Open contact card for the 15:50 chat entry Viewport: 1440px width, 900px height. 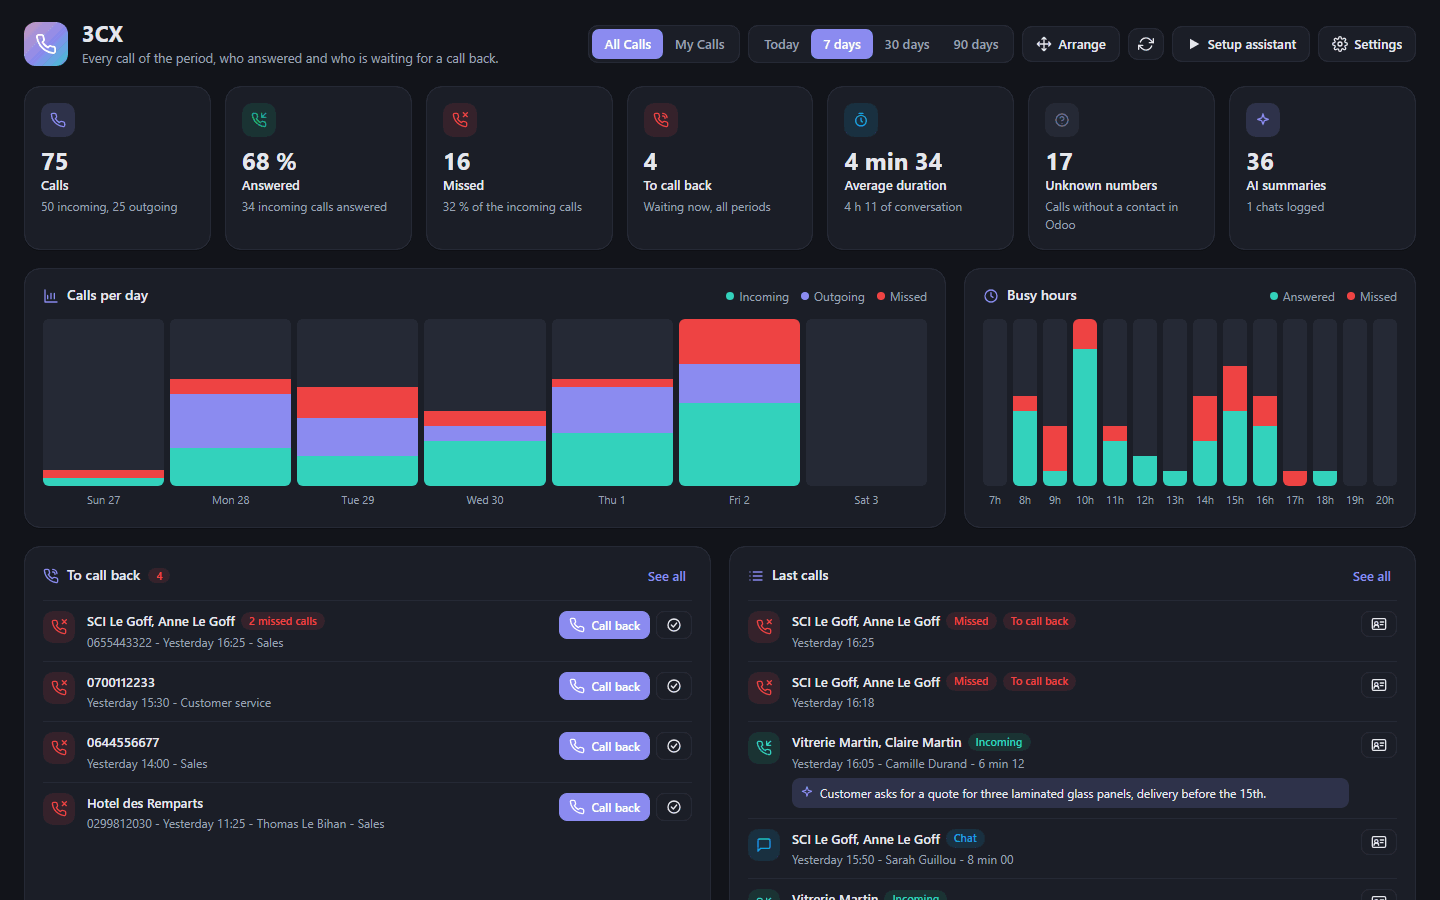tap(1379, 842)
